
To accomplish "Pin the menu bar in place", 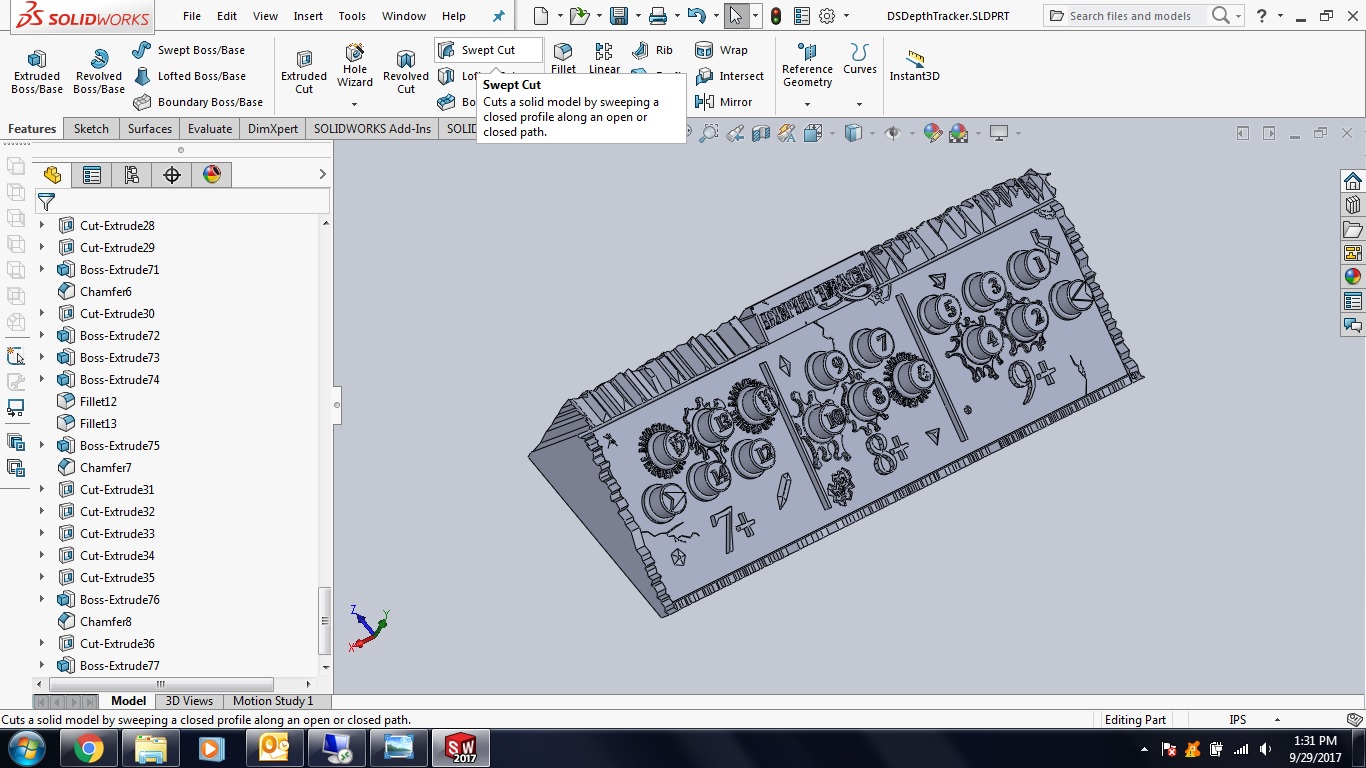I will (499, 16).
